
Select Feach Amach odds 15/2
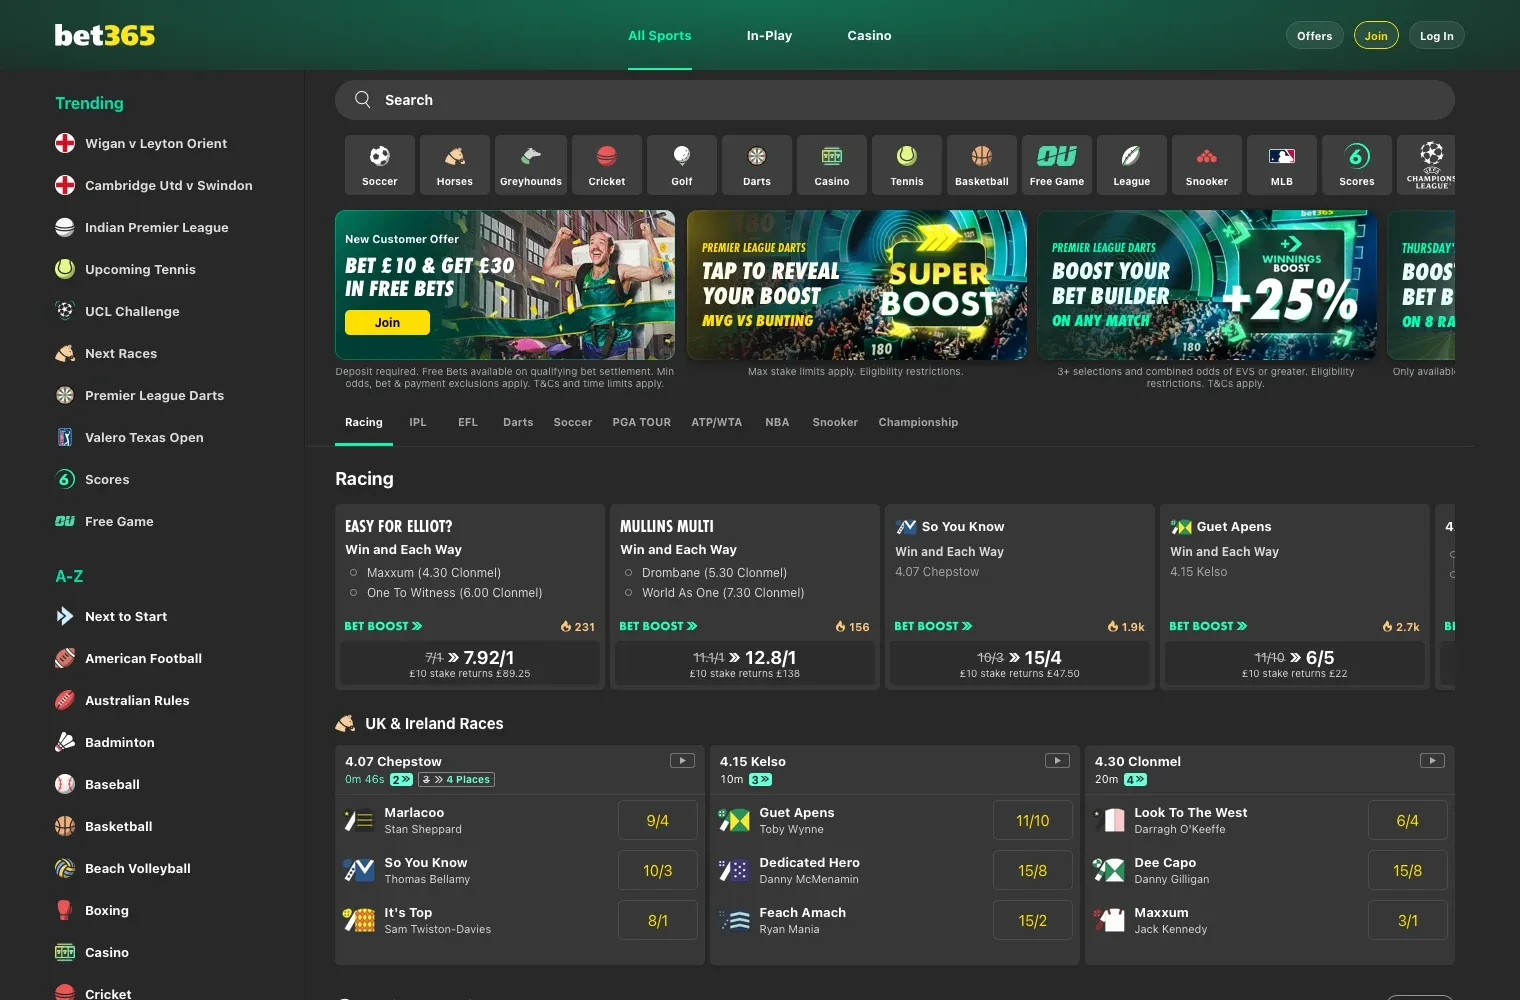pyautogui.click(x=1033, y=920)
